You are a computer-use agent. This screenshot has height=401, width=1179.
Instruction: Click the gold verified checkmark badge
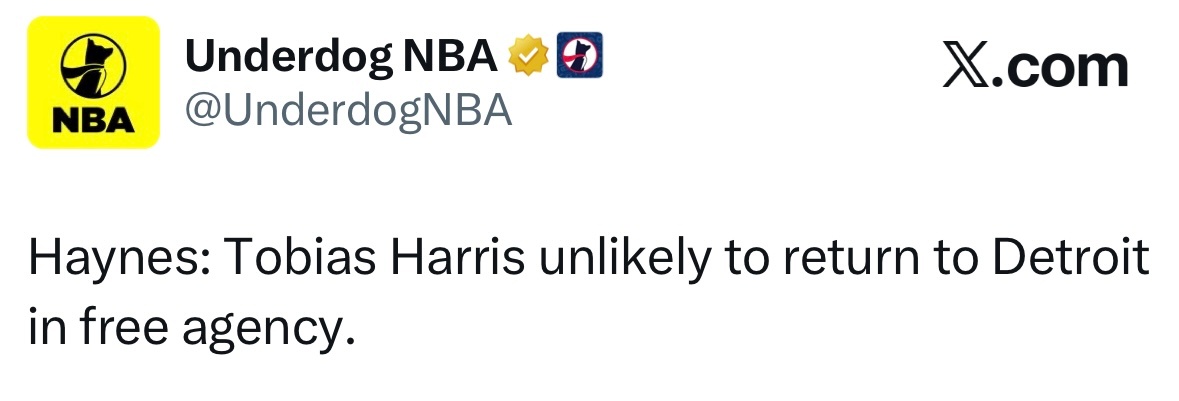point(528,56)
